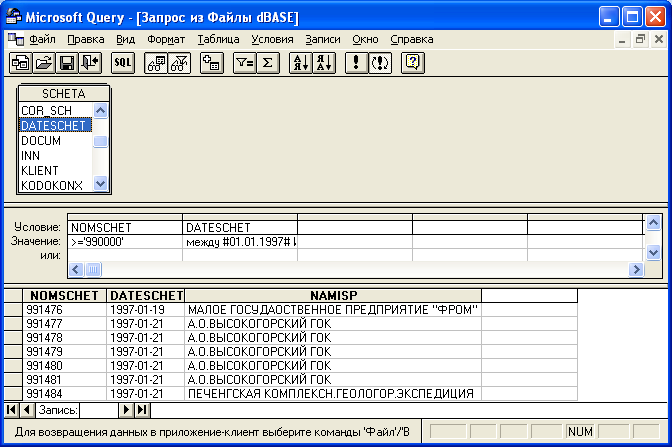Click the Microsoft Query title bar icon

14,17
